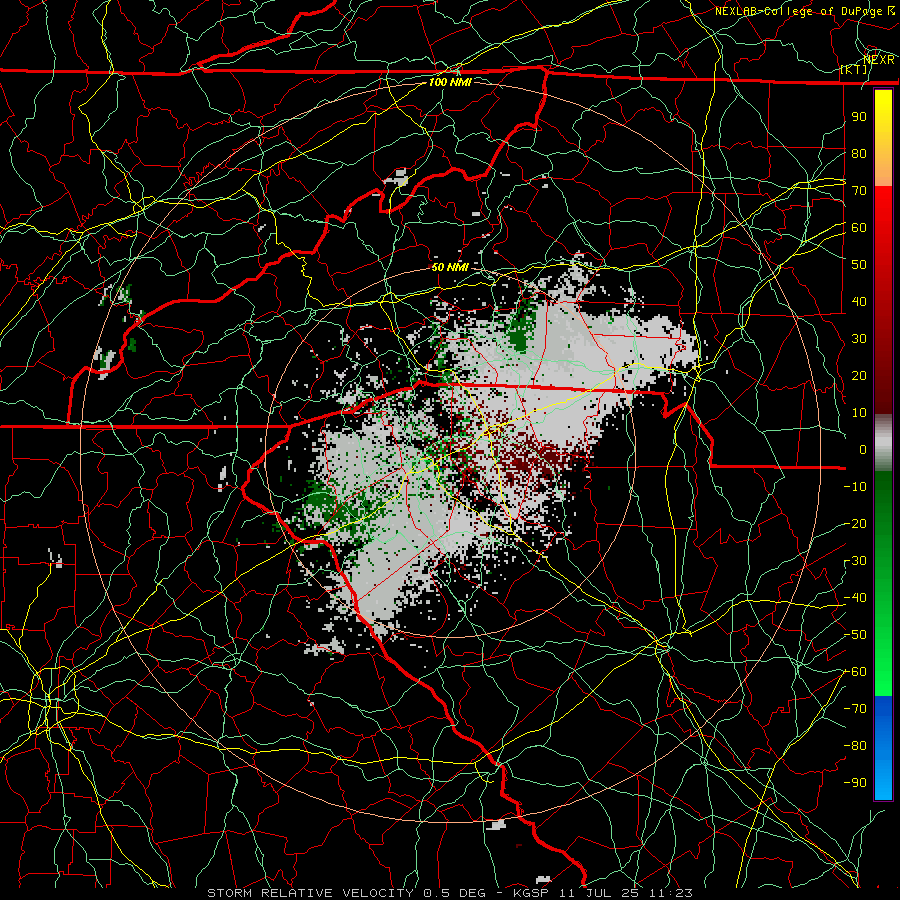Click the "50" value on the velocity scale
The height and width of the screenshot is (900, 900).
[859, 265]
